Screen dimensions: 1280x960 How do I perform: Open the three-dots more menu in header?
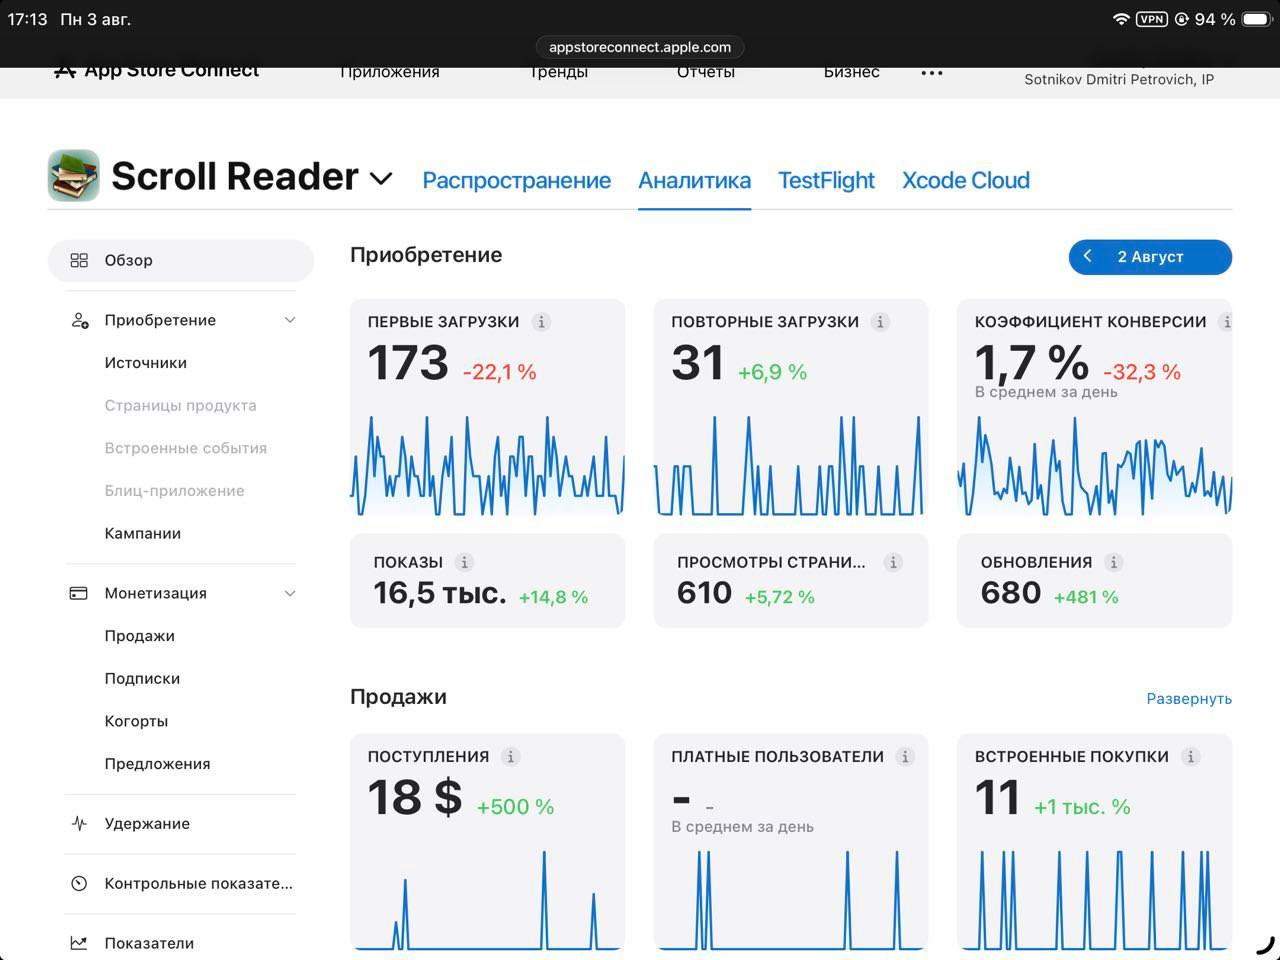[x=932, y=73]
